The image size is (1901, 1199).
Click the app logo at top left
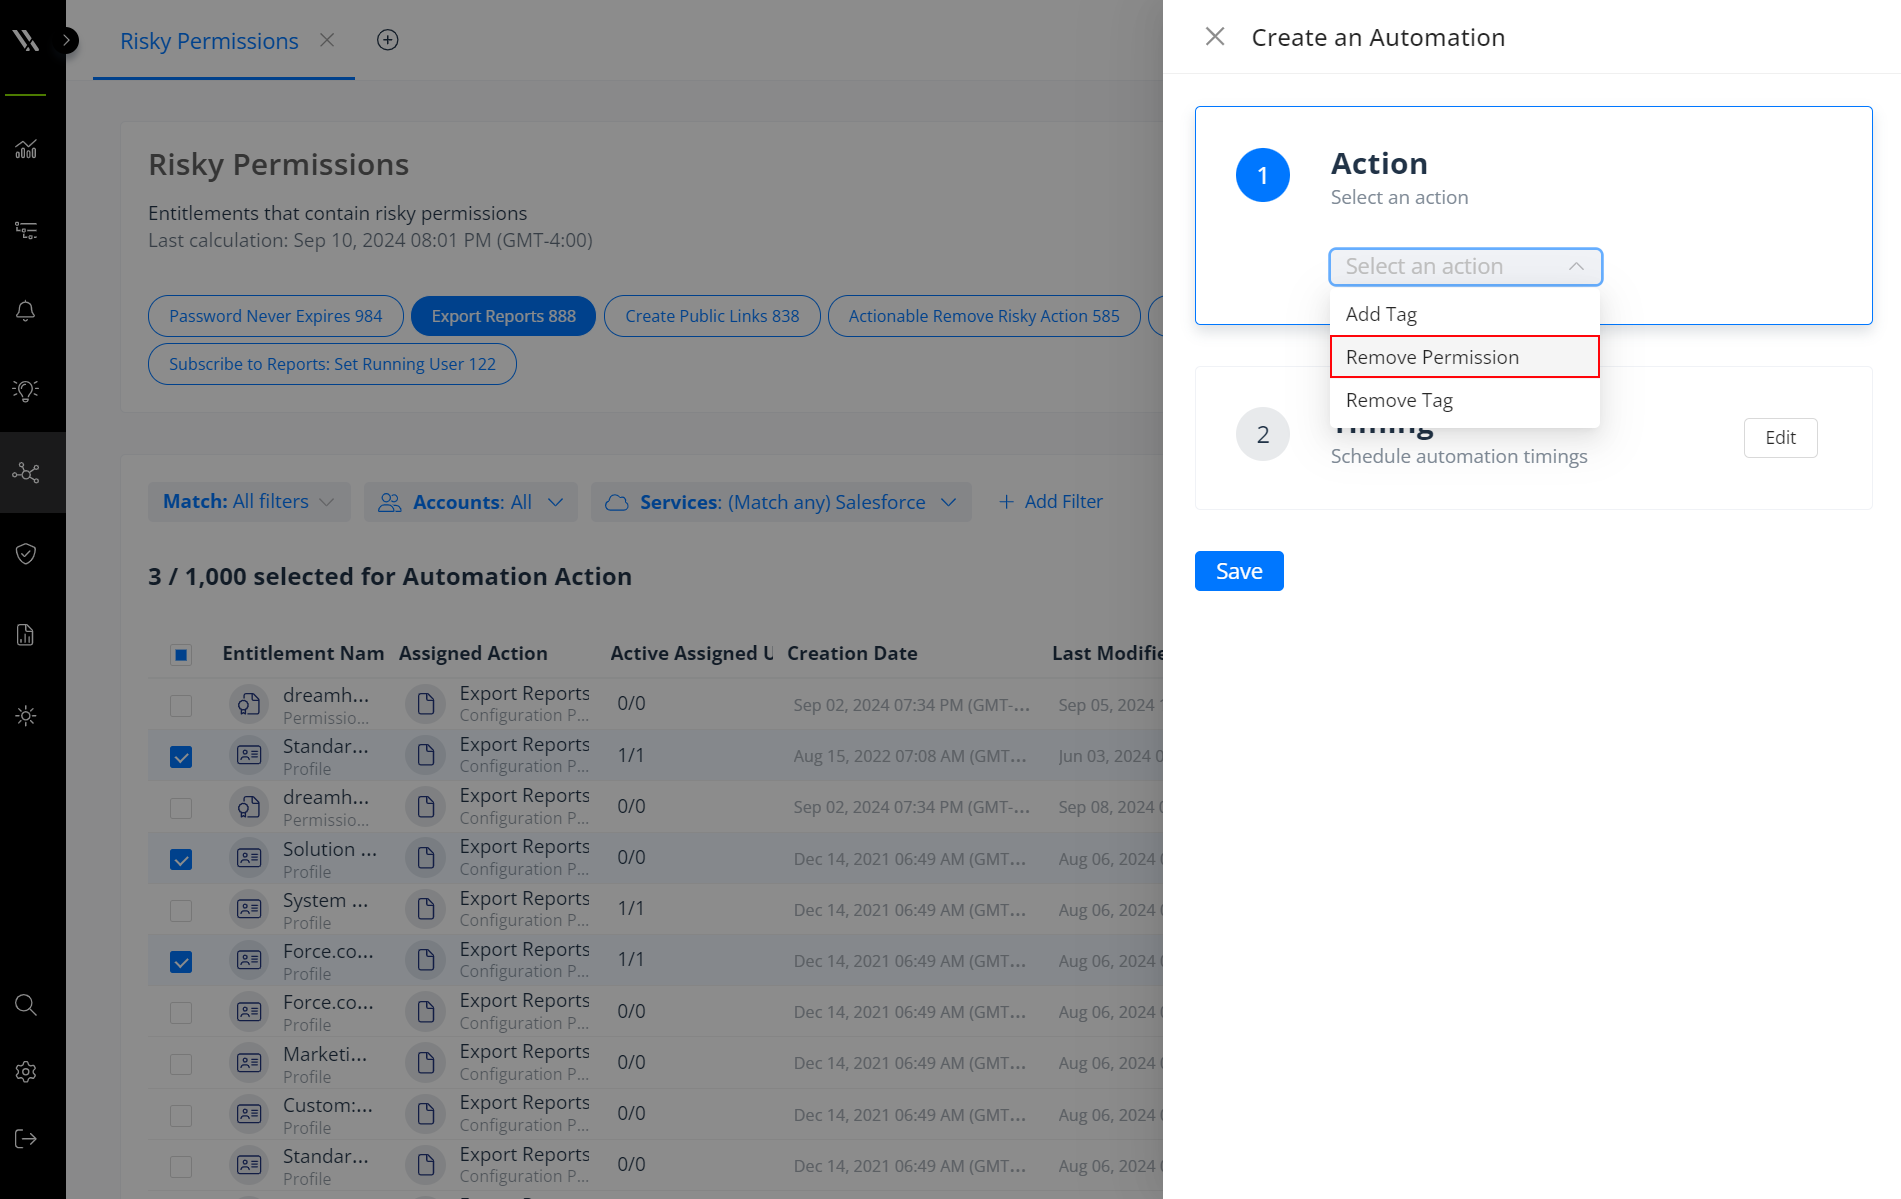(26, 40)
